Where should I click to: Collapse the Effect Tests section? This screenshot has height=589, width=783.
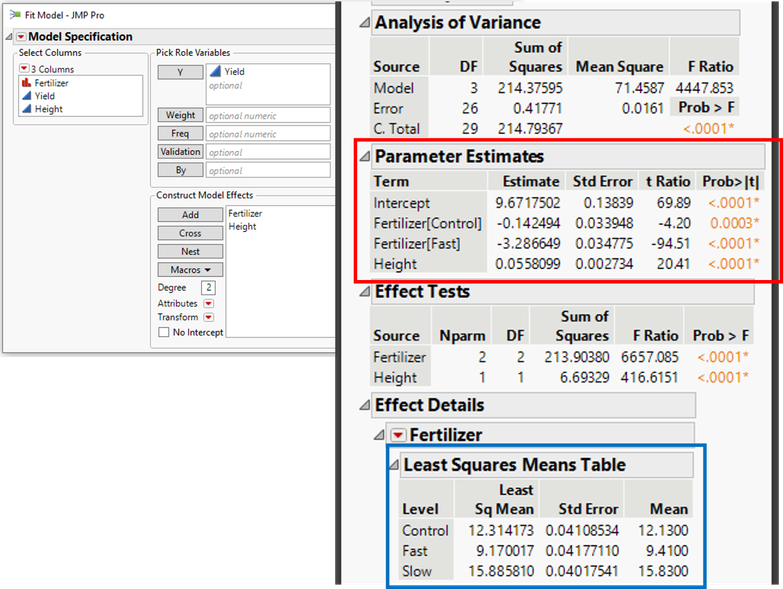pos(365,292)
